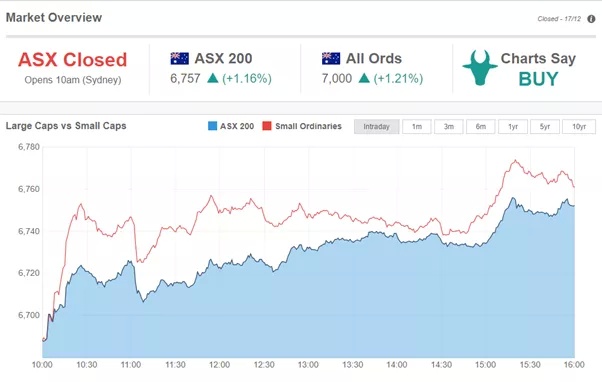
Task: Click the Australian flag next to ASX 200
Action: point(180,58)
